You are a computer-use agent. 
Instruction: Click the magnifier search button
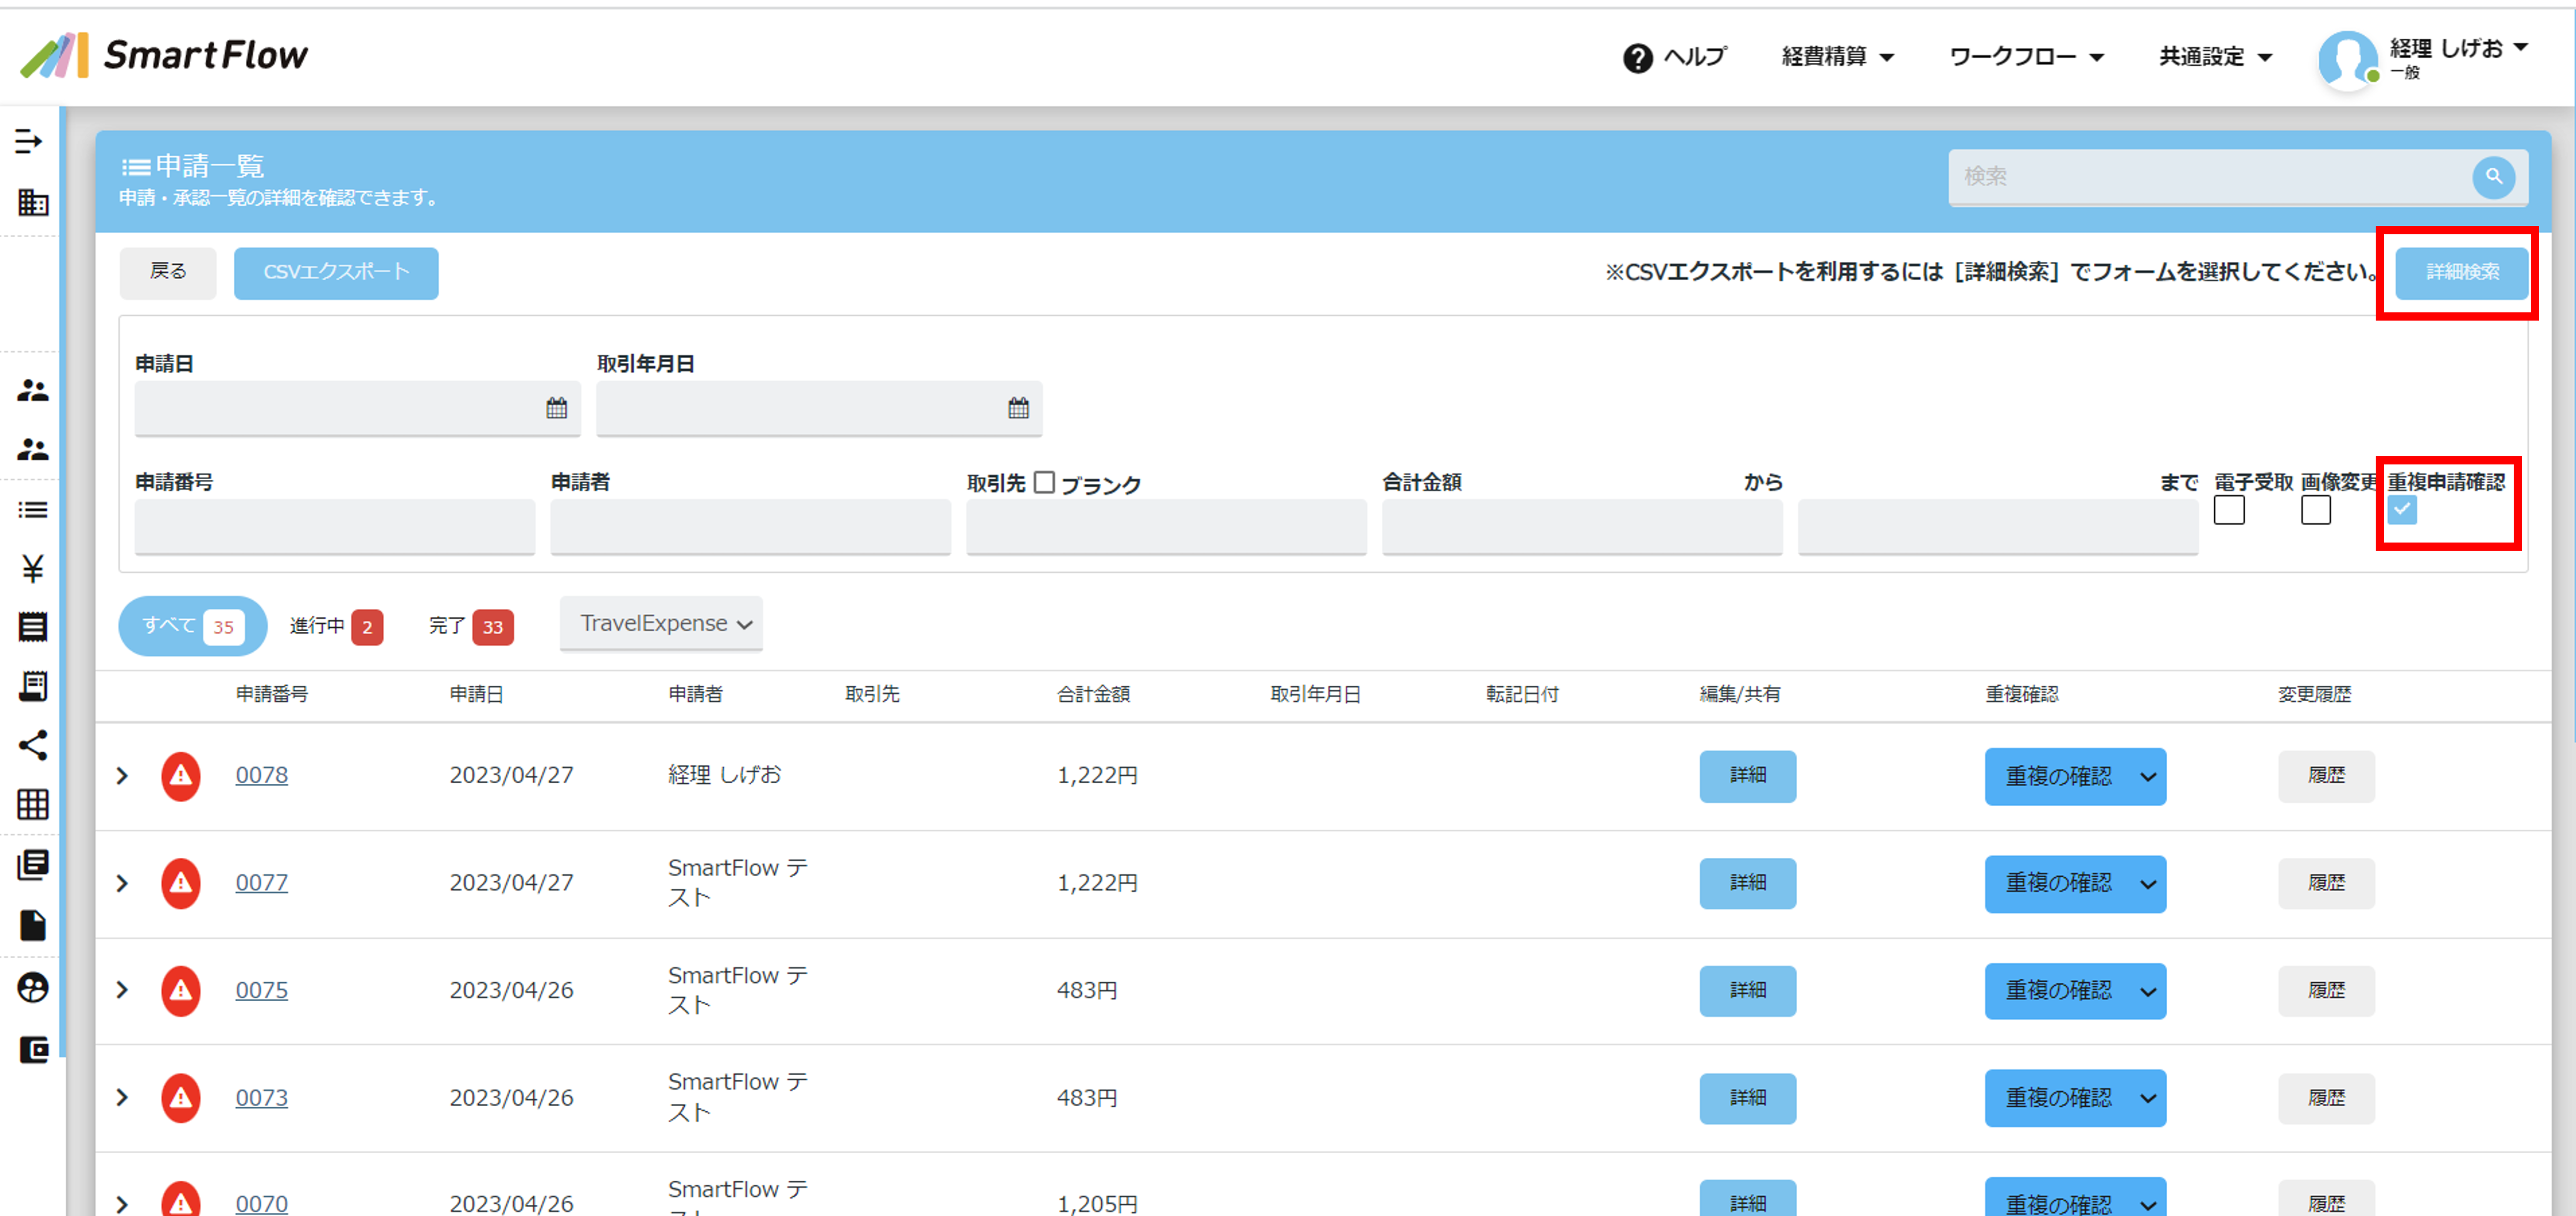click(x=2493, y=177)
